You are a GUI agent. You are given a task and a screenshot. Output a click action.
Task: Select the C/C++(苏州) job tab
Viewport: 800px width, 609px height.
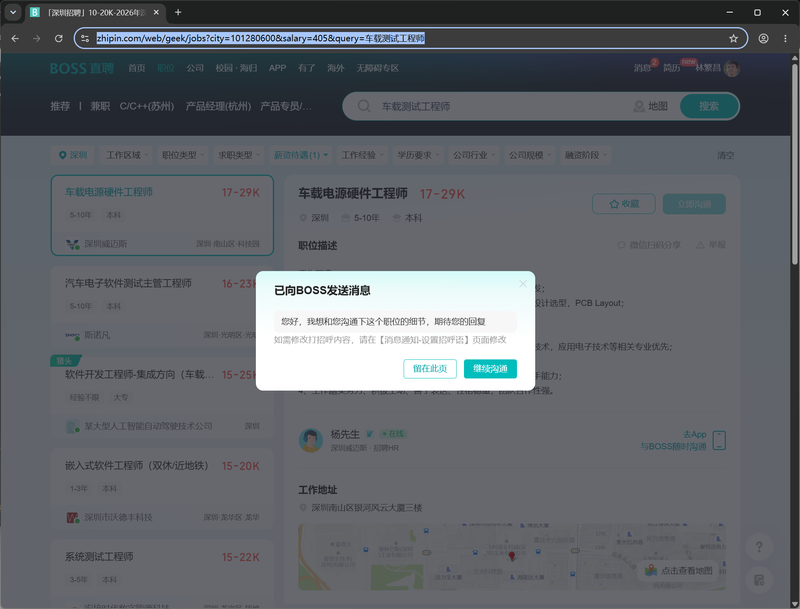147,106
